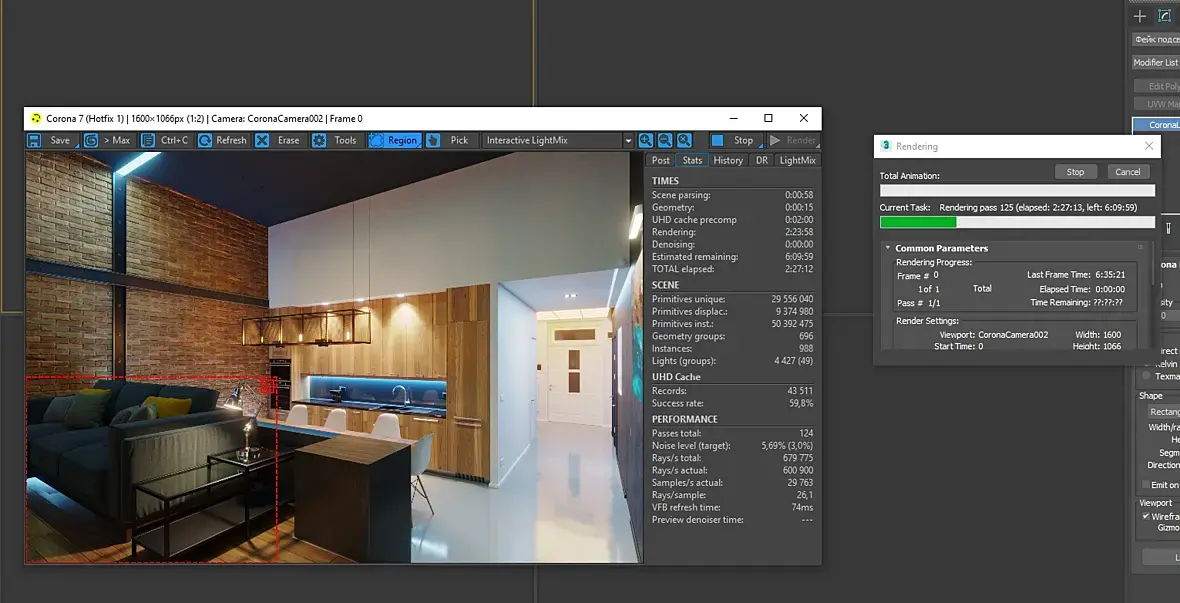This screenshot has width=1180, height=603.
Task: Click the Scene parsing time row
Action: coord(732,195)
